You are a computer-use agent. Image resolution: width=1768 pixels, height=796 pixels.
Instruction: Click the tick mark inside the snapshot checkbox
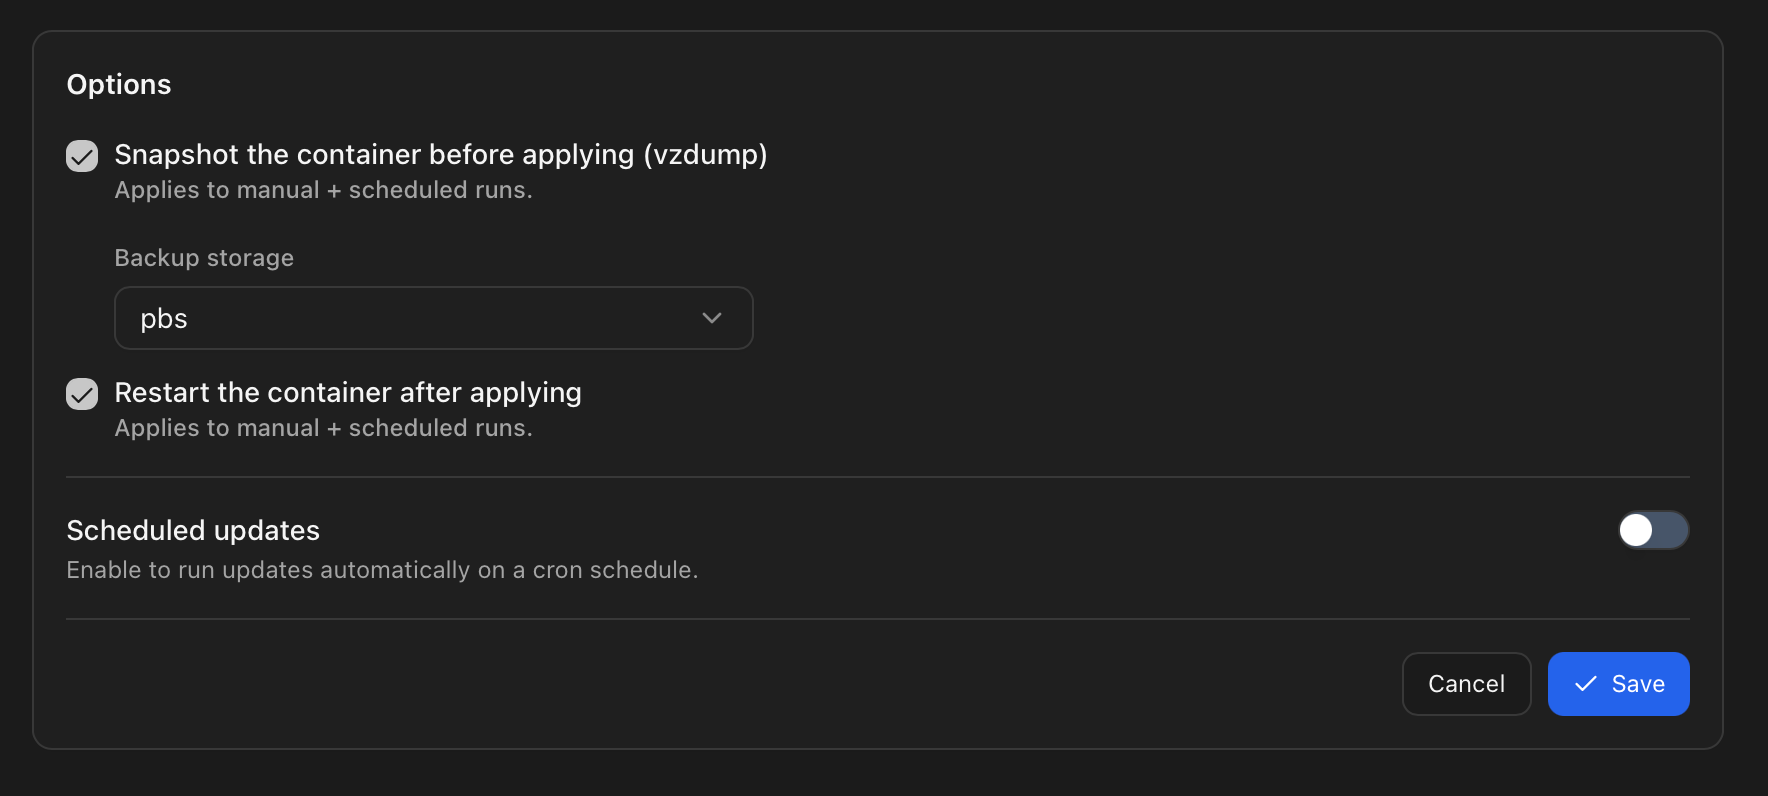(82, 156)
